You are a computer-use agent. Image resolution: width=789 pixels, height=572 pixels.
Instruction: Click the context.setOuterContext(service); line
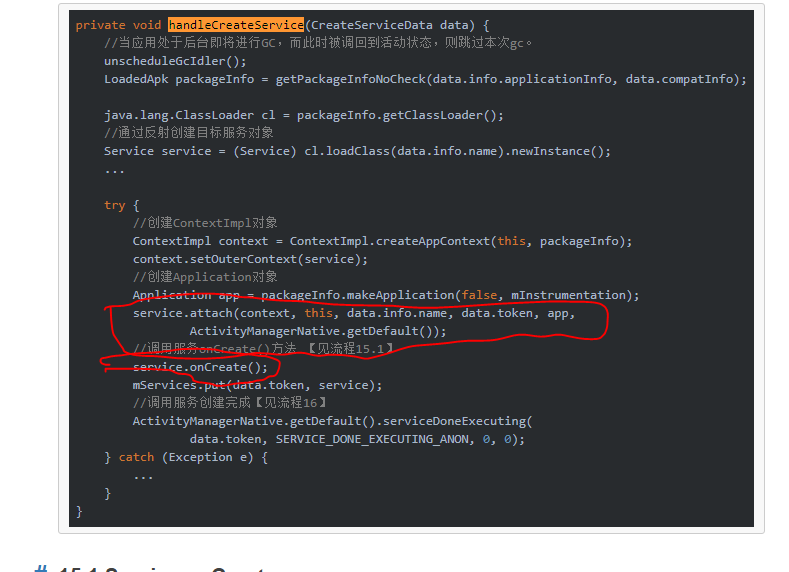[250, 259]
